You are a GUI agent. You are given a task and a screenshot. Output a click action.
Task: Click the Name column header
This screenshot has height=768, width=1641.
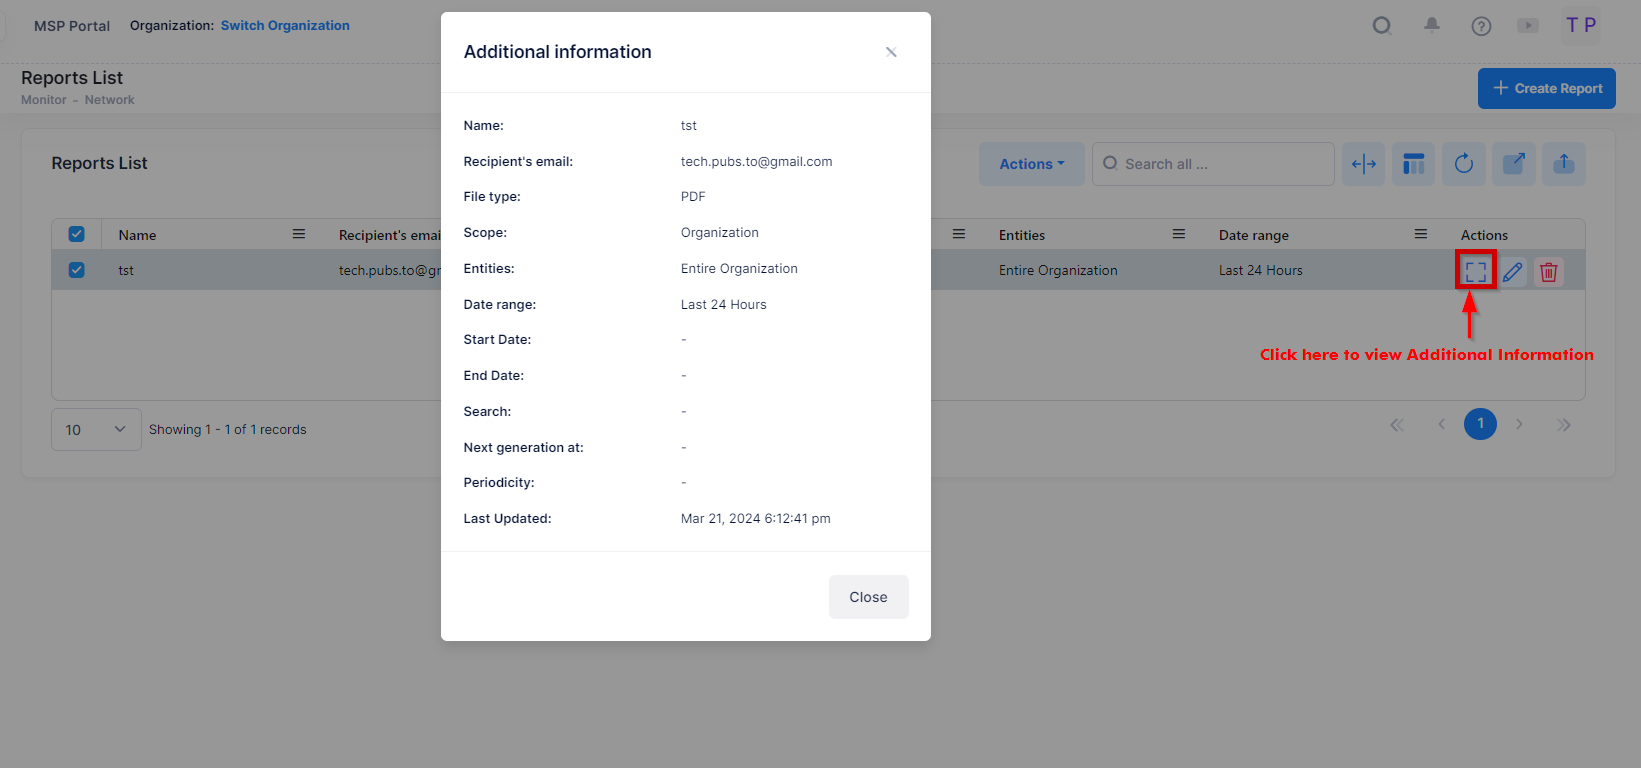click(137, 235)
